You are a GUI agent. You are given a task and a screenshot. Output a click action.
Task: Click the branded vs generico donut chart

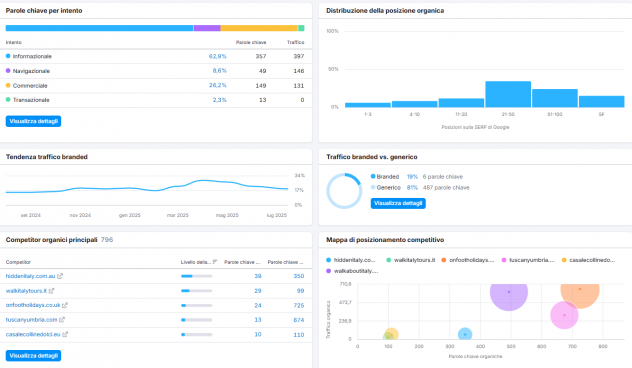[x=344, y=191]
